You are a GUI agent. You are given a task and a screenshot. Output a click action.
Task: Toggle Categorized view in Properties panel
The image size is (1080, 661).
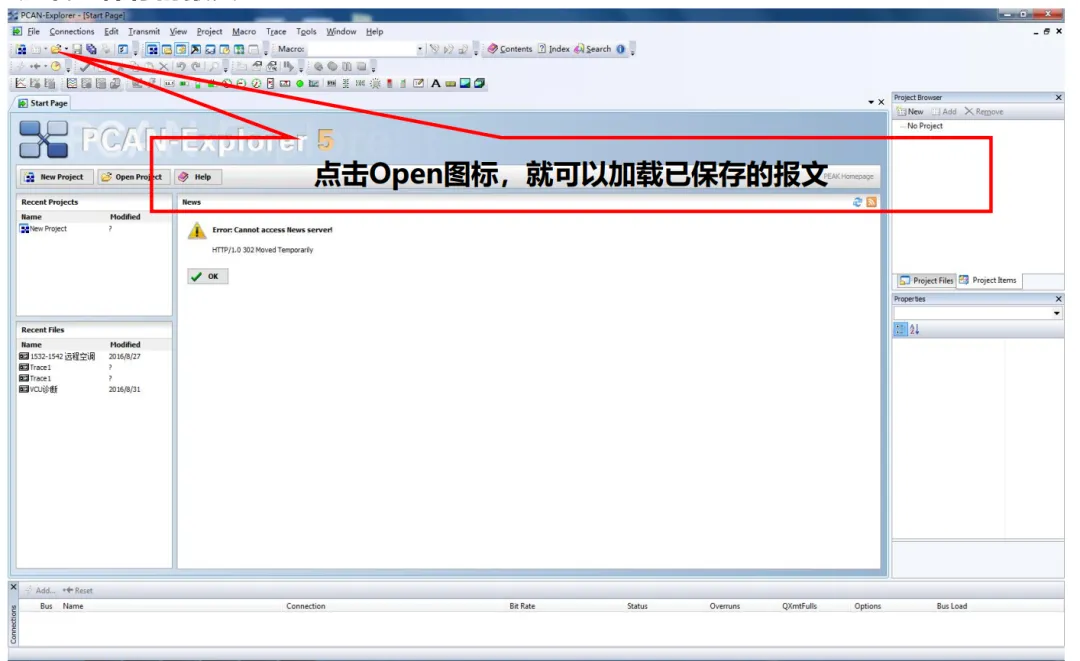tap(900, 329)
